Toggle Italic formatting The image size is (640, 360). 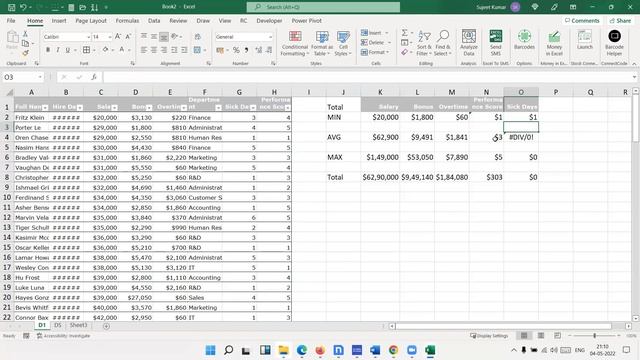point(58,50)
